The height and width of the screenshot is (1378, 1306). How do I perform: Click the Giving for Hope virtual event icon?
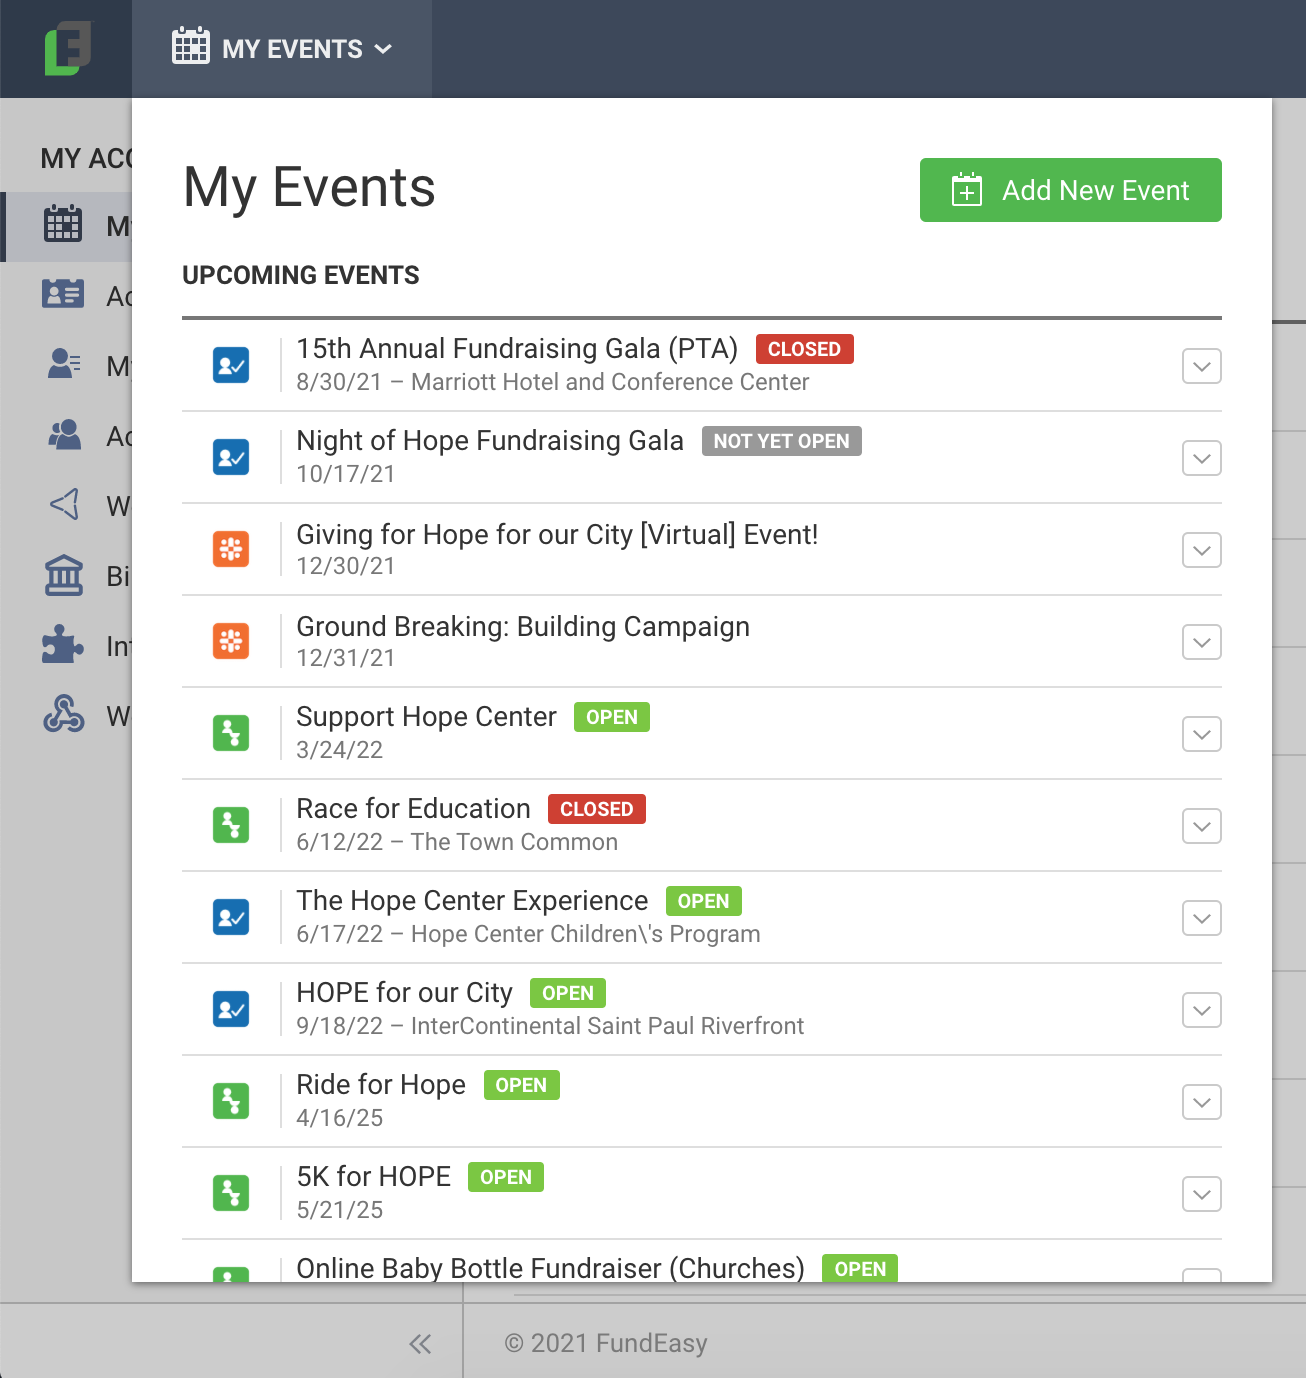231,549
